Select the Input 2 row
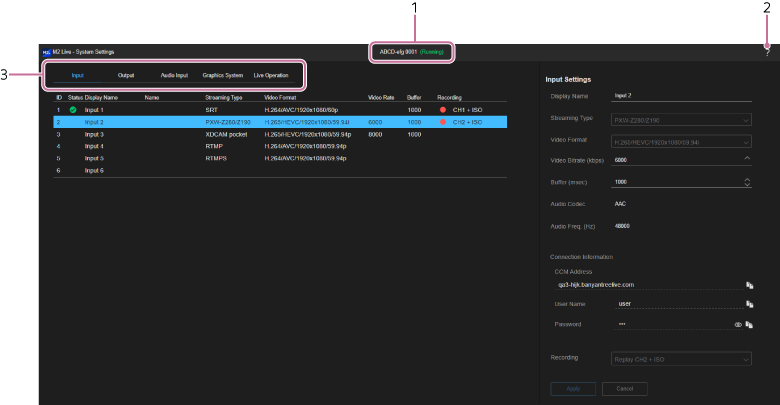The width and height of the screenshot is (780, 405). tap(280, 122)
